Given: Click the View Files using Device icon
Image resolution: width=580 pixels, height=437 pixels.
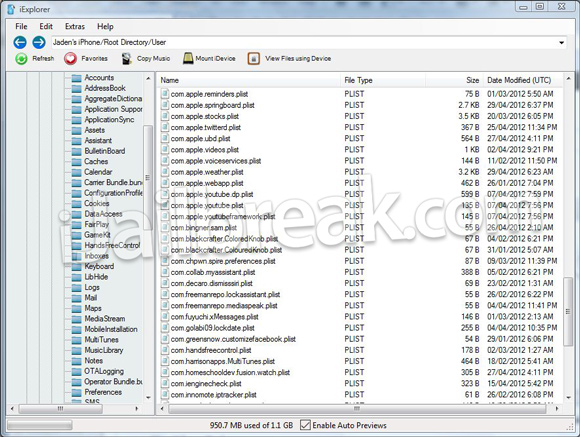Looking at the screenshot, I should pyautogui.click(x=254, y=58).
